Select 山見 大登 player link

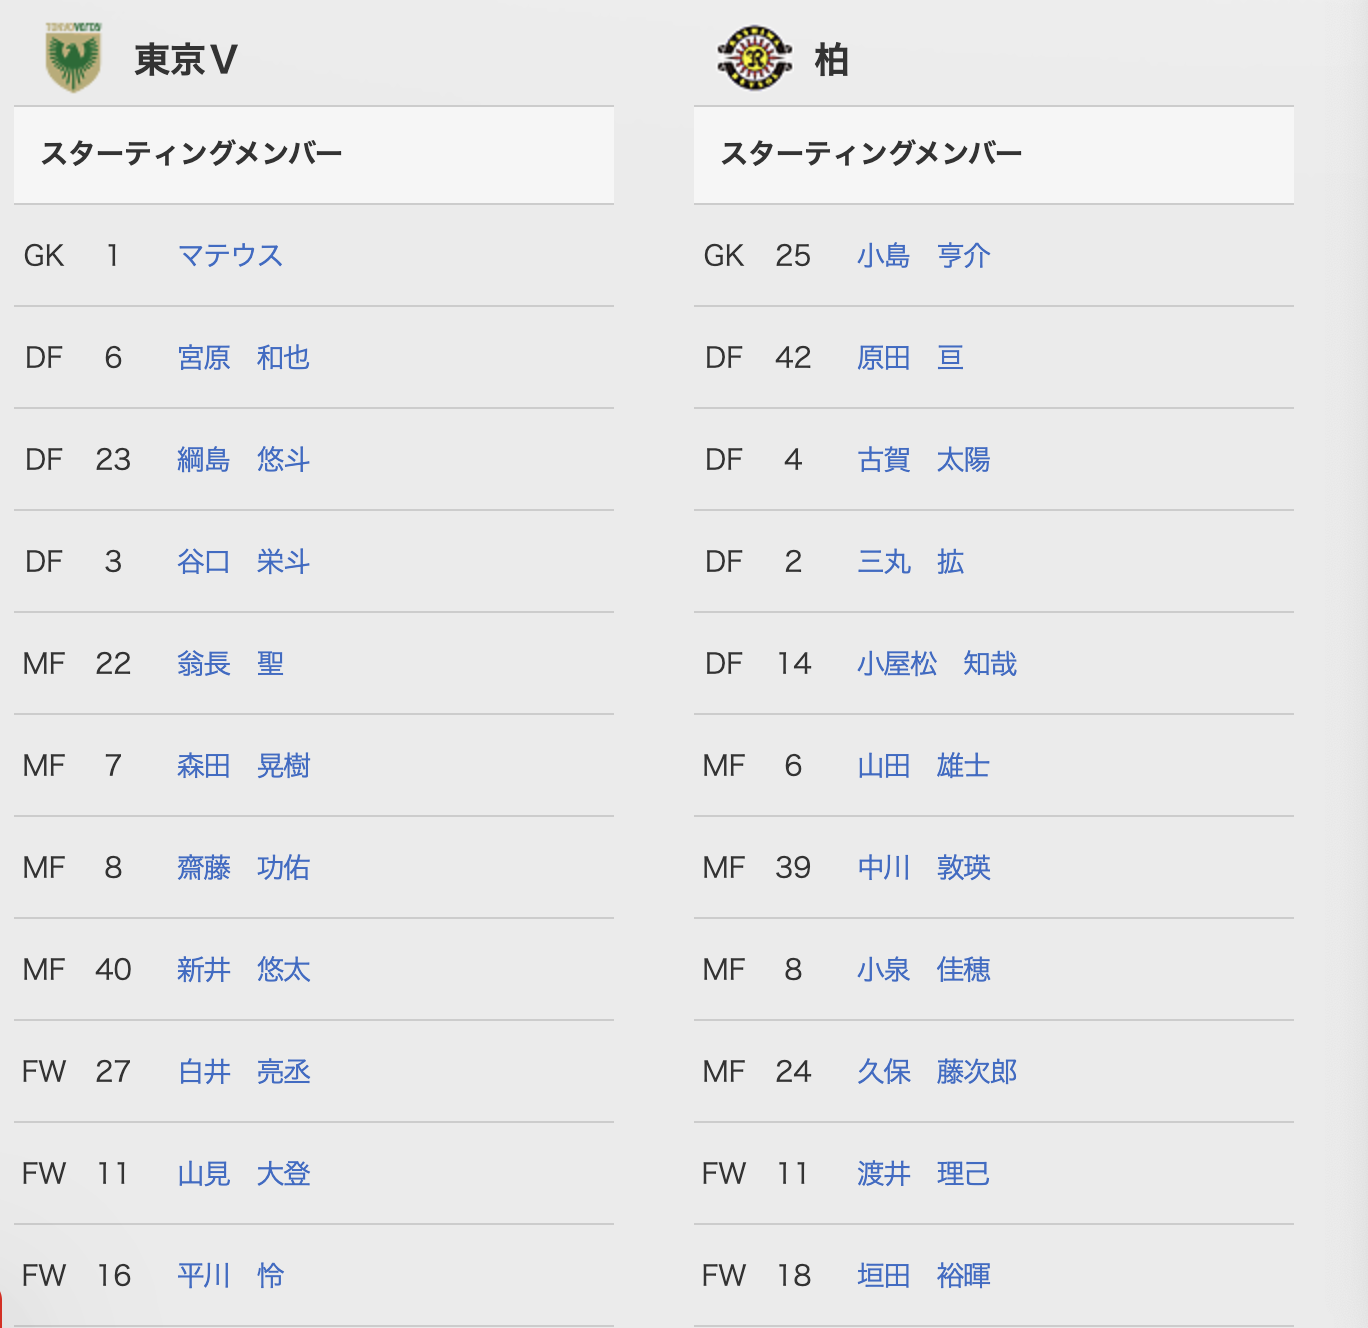coord(243,1173)
